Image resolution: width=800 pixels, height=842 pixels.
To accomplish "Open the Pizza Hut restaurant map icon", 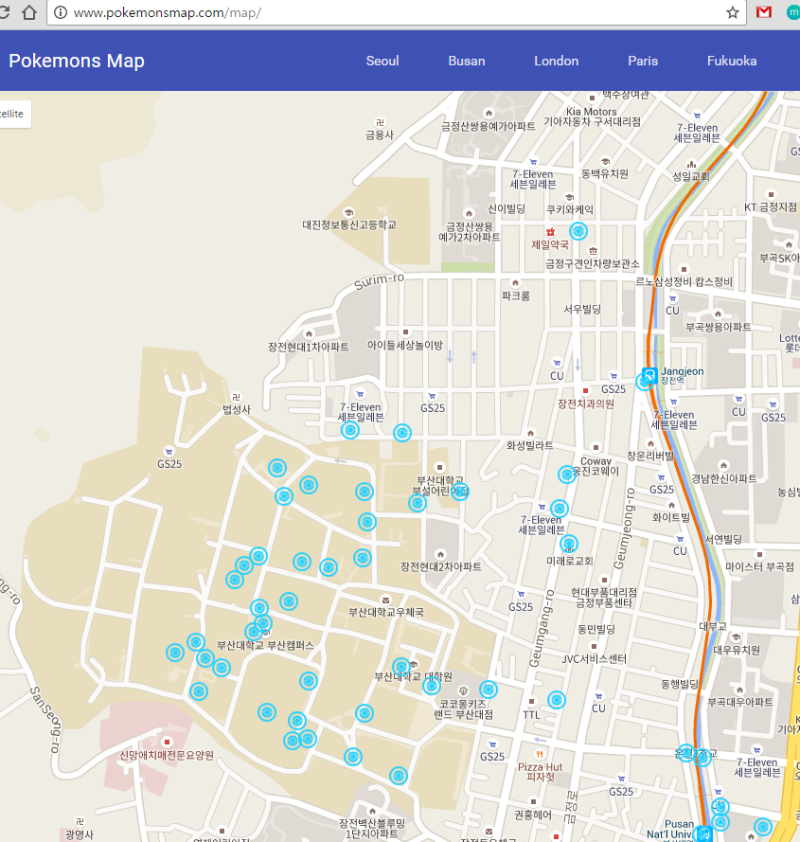I will (x=540, y=754).
